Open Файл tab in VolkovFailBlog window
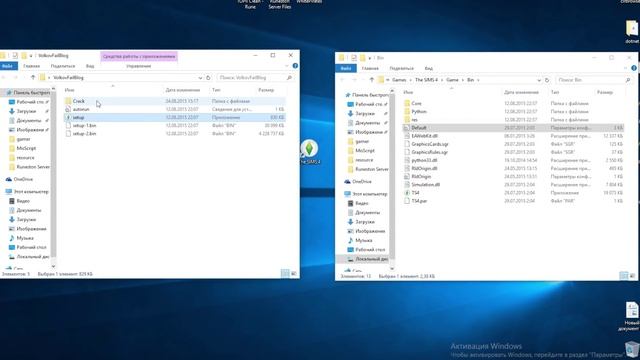The height and width of the screenshot is (360, 640). pos(8,66)
